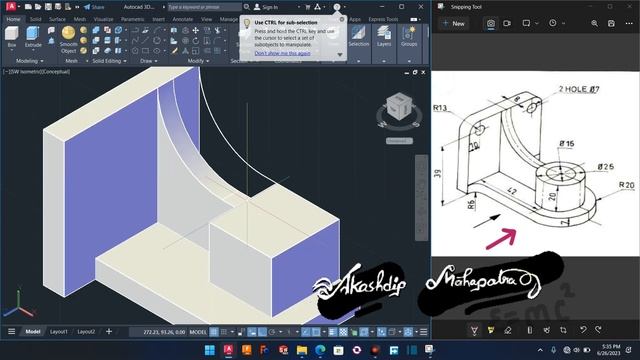This screenshot has width=640, height=360.
Task: Open File Explorer from taskbar
Action: tap(302, 350)
